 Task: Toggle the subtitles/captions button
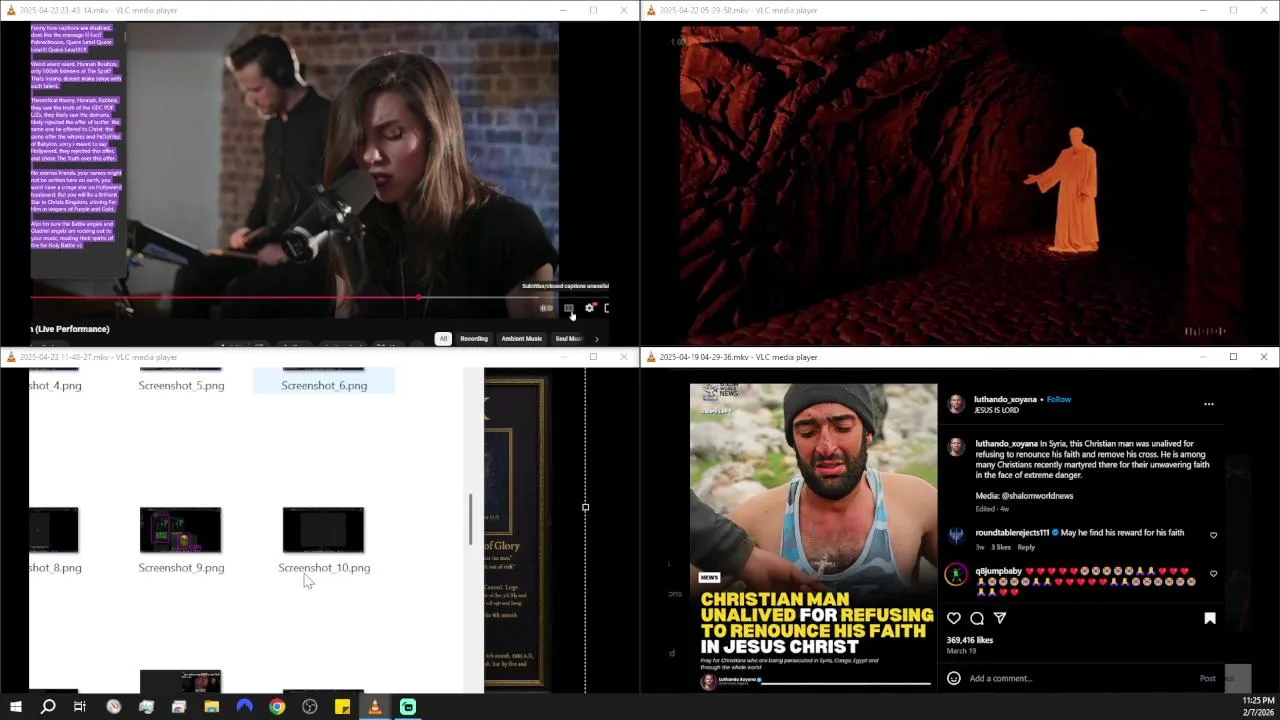click(568, 308)
